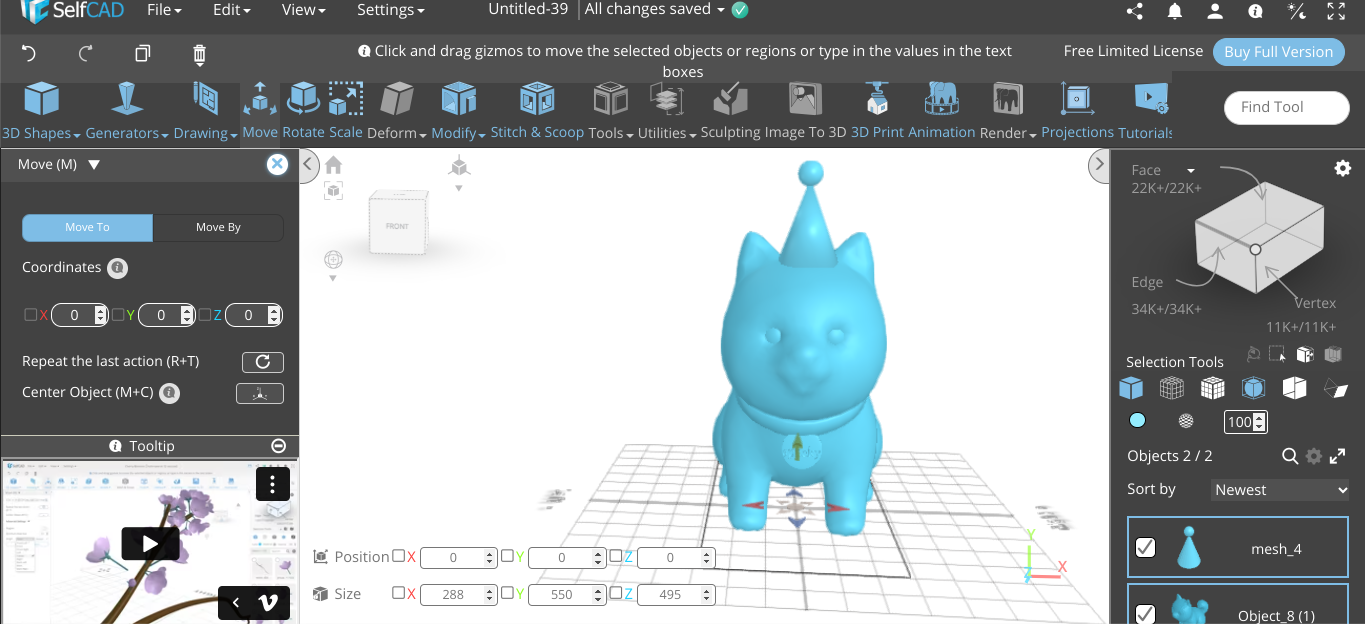Open the 3D Print tool
This screenshot has width=1365, height=624.
click(877, 112)
